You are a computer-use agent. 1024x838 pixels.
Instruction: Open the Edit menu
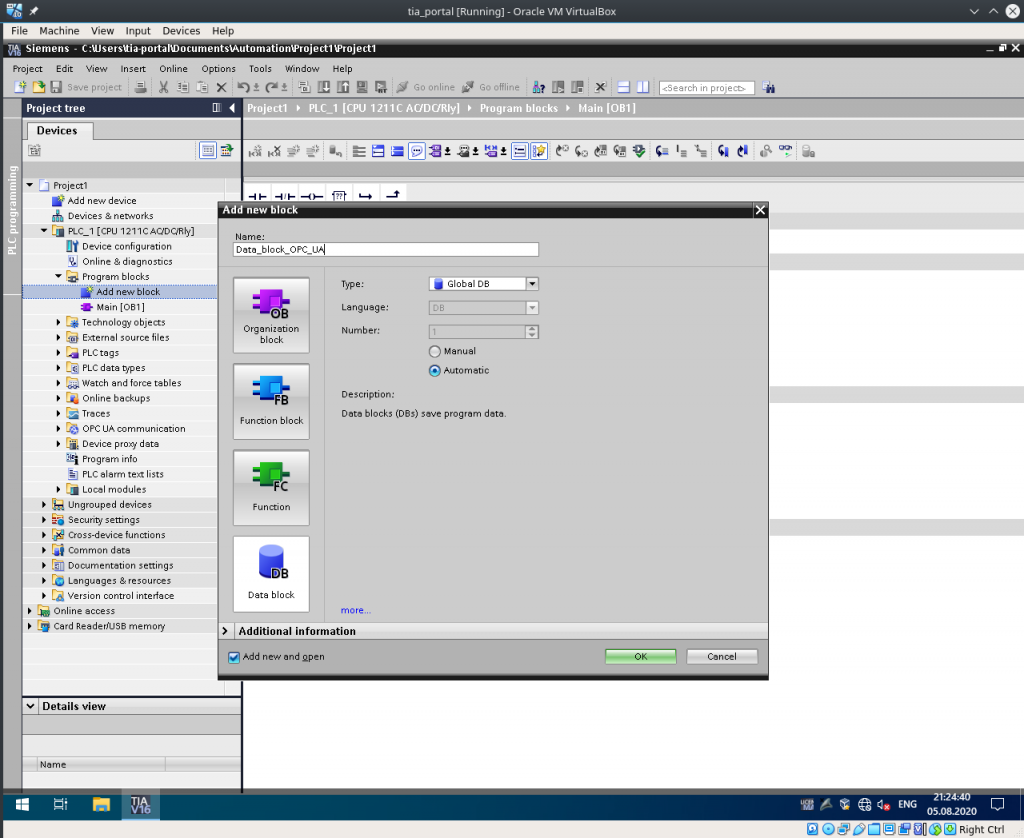(x=64, y=69)
